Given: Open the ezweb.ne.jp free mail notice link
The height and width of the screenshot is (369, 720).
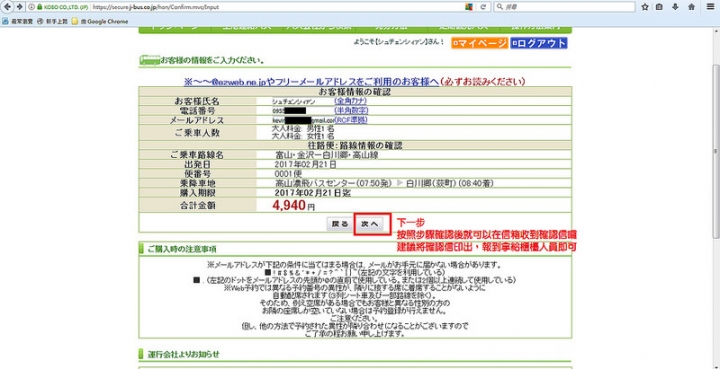Looking at the screenshot, I should click(312, 82).
